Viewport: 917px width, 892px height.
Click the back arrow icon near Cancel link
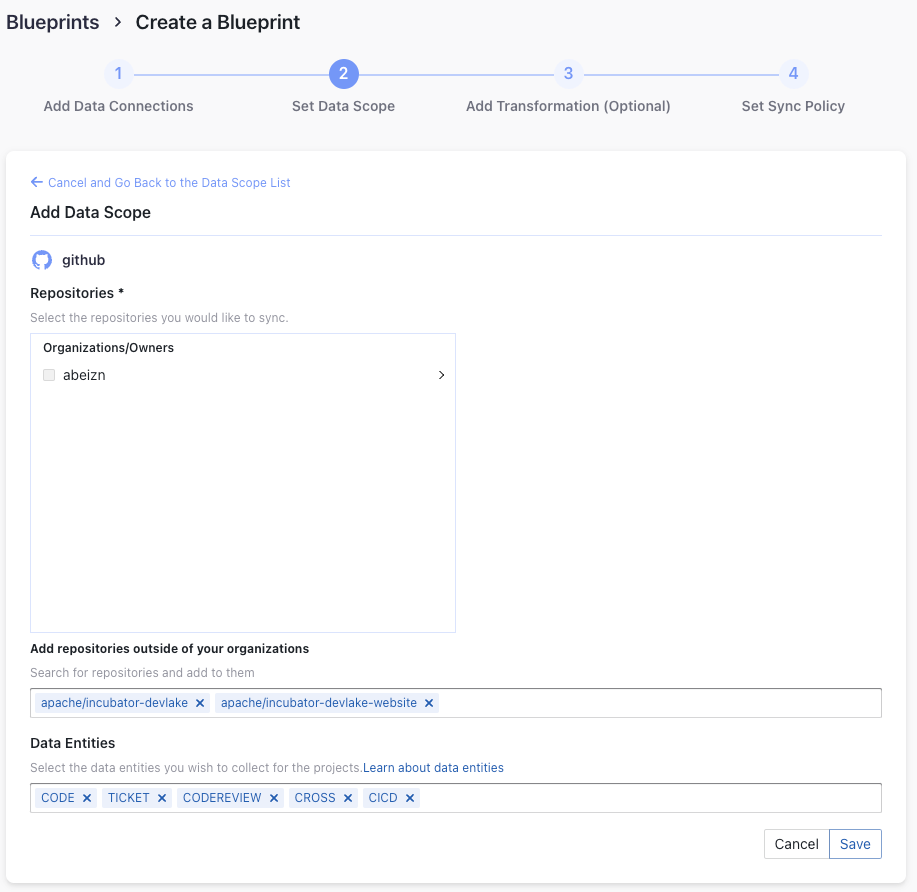[x=37, y=182]
